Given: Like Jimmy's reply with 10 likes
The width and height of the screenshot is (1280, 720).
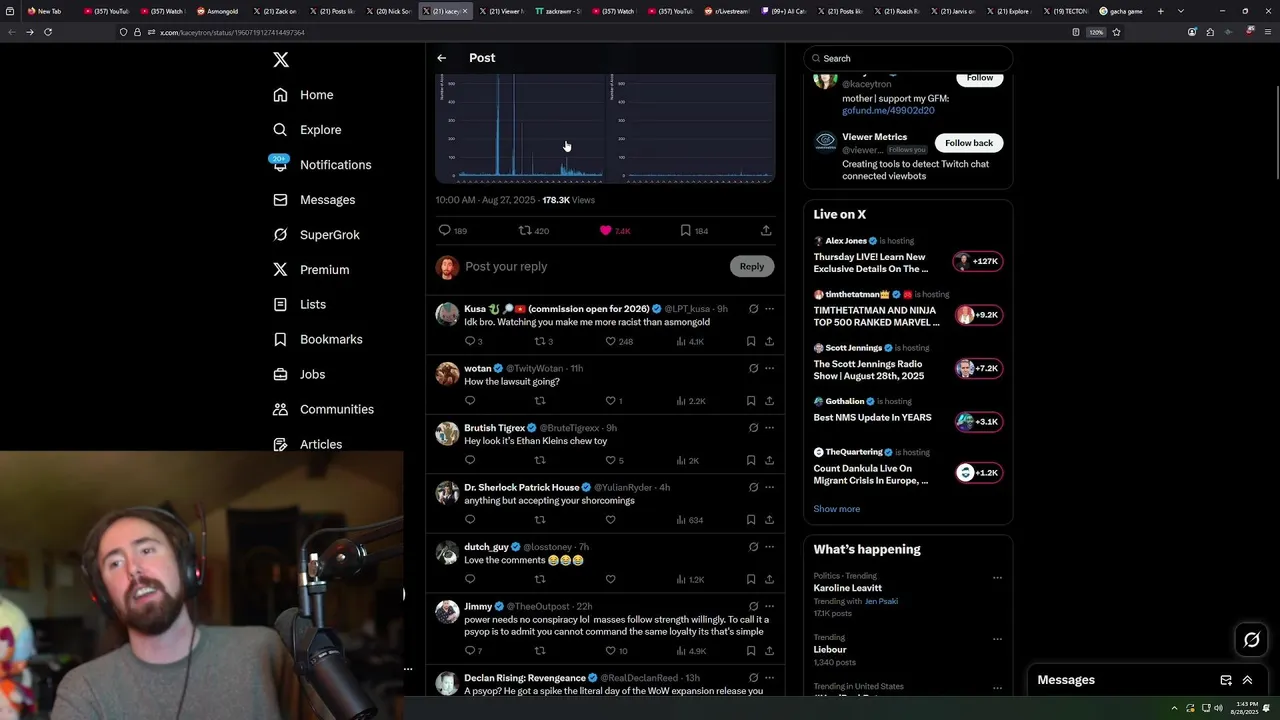Looking at the screenshot, I should [610, 651].
